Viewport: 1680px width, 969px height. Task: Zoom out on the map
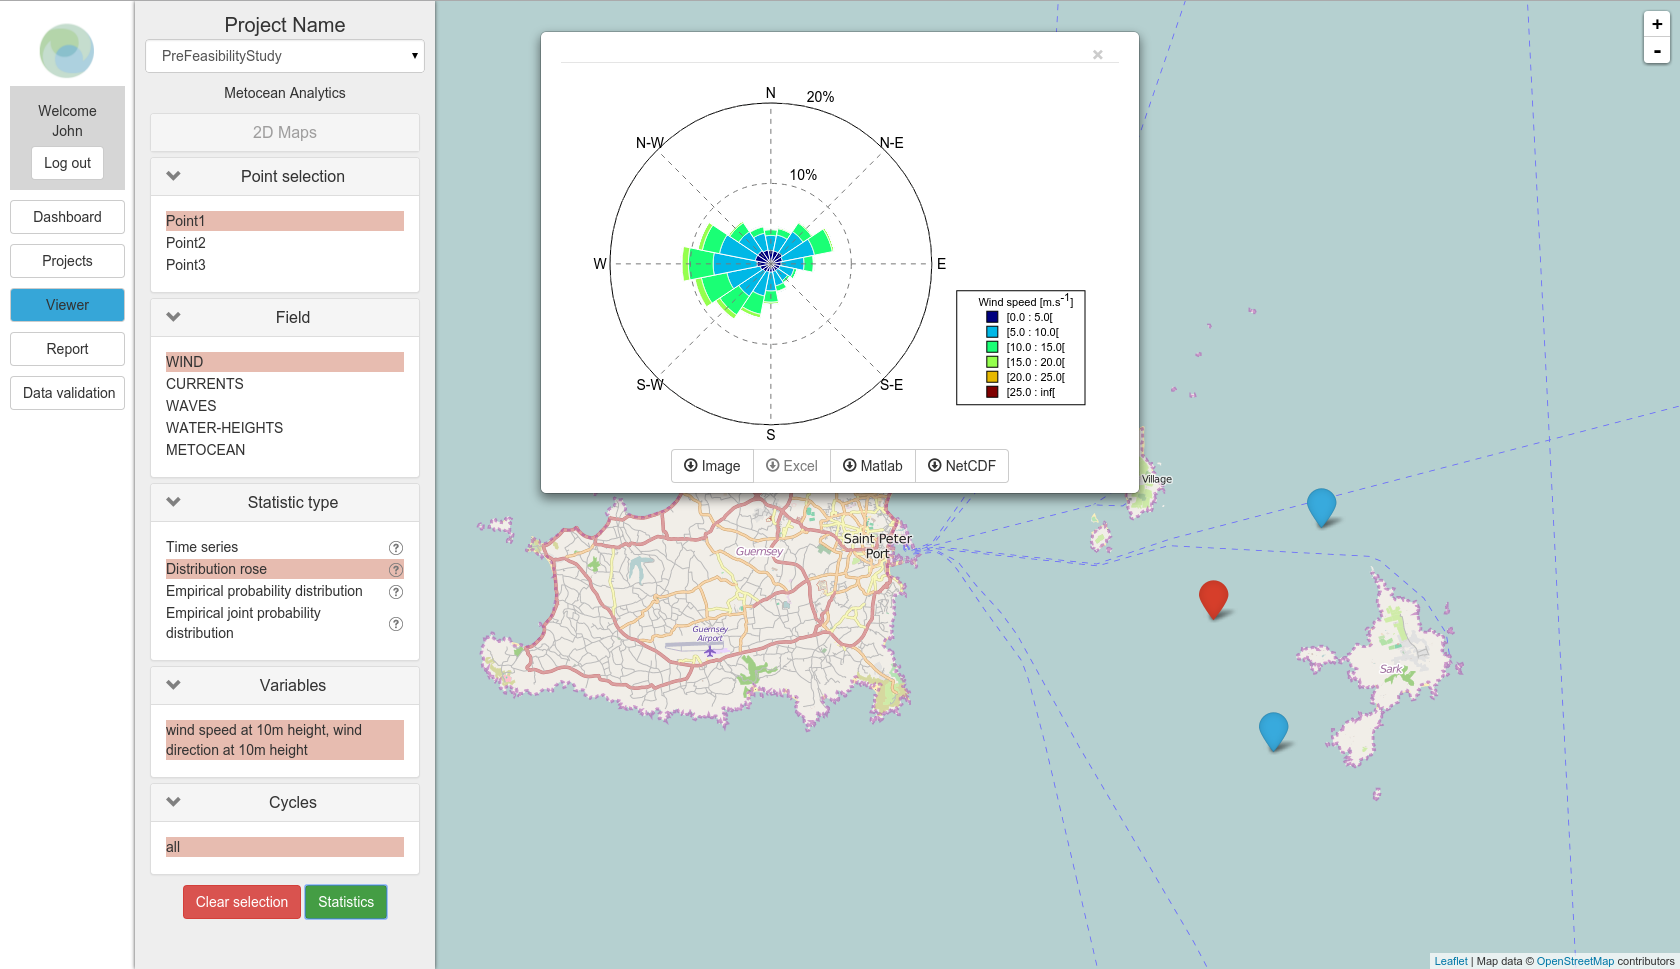pos(1657,51)
